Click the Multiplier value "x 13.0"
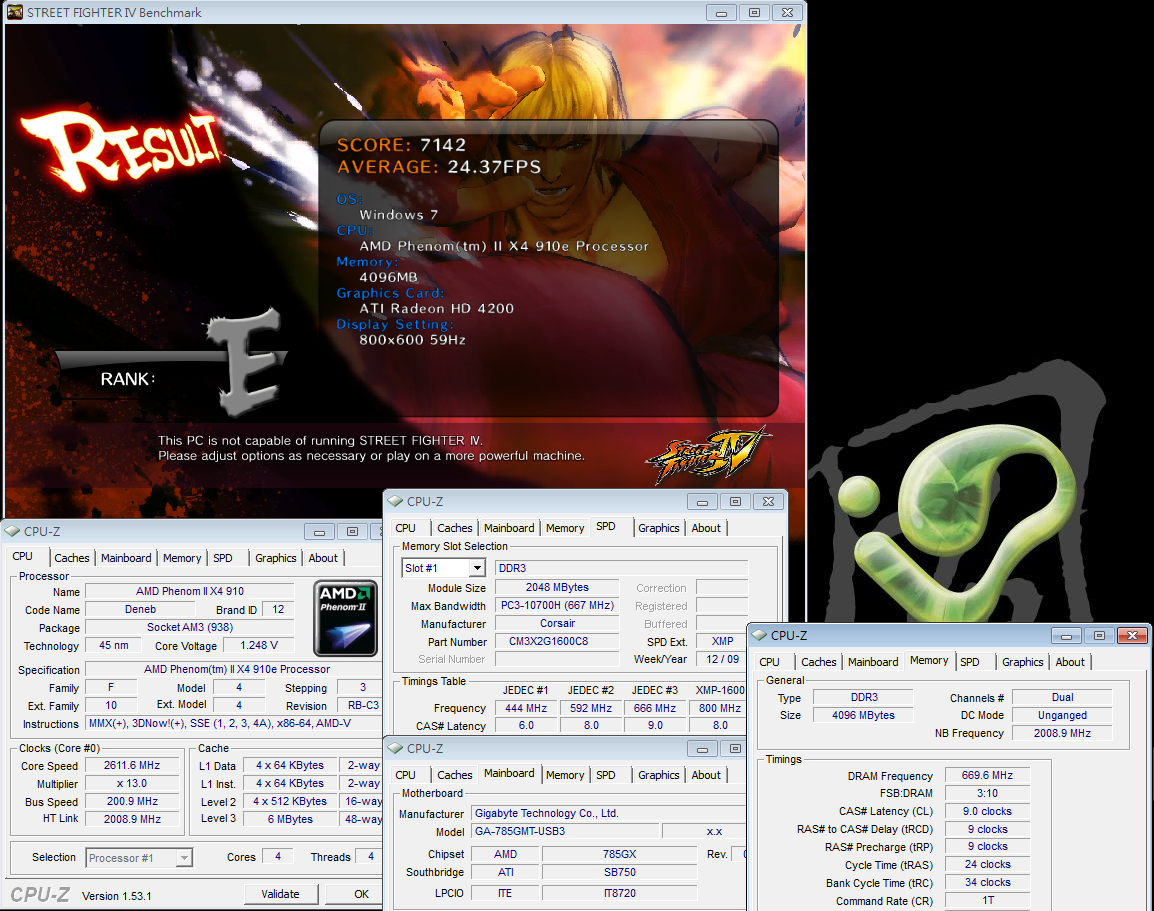This screenshot has width=1154, height=911. [x=132, y=784]
